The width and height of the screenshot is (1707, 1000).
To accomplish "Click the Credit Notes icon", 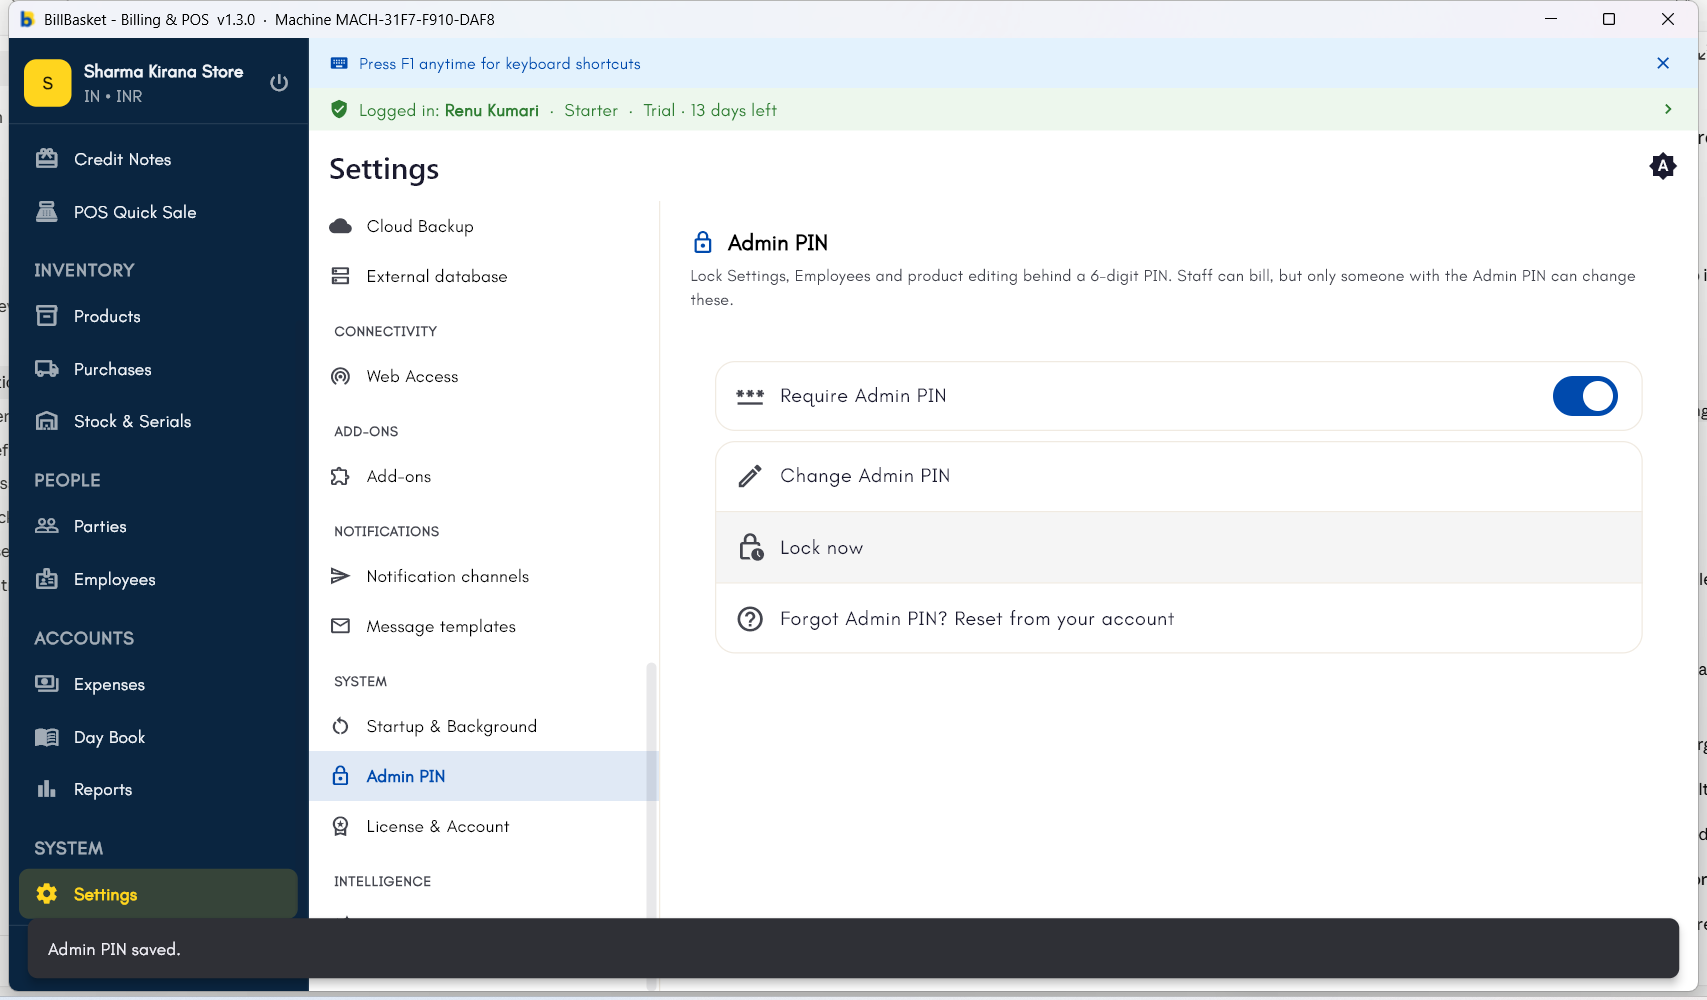I will click(x=47, y=158).
